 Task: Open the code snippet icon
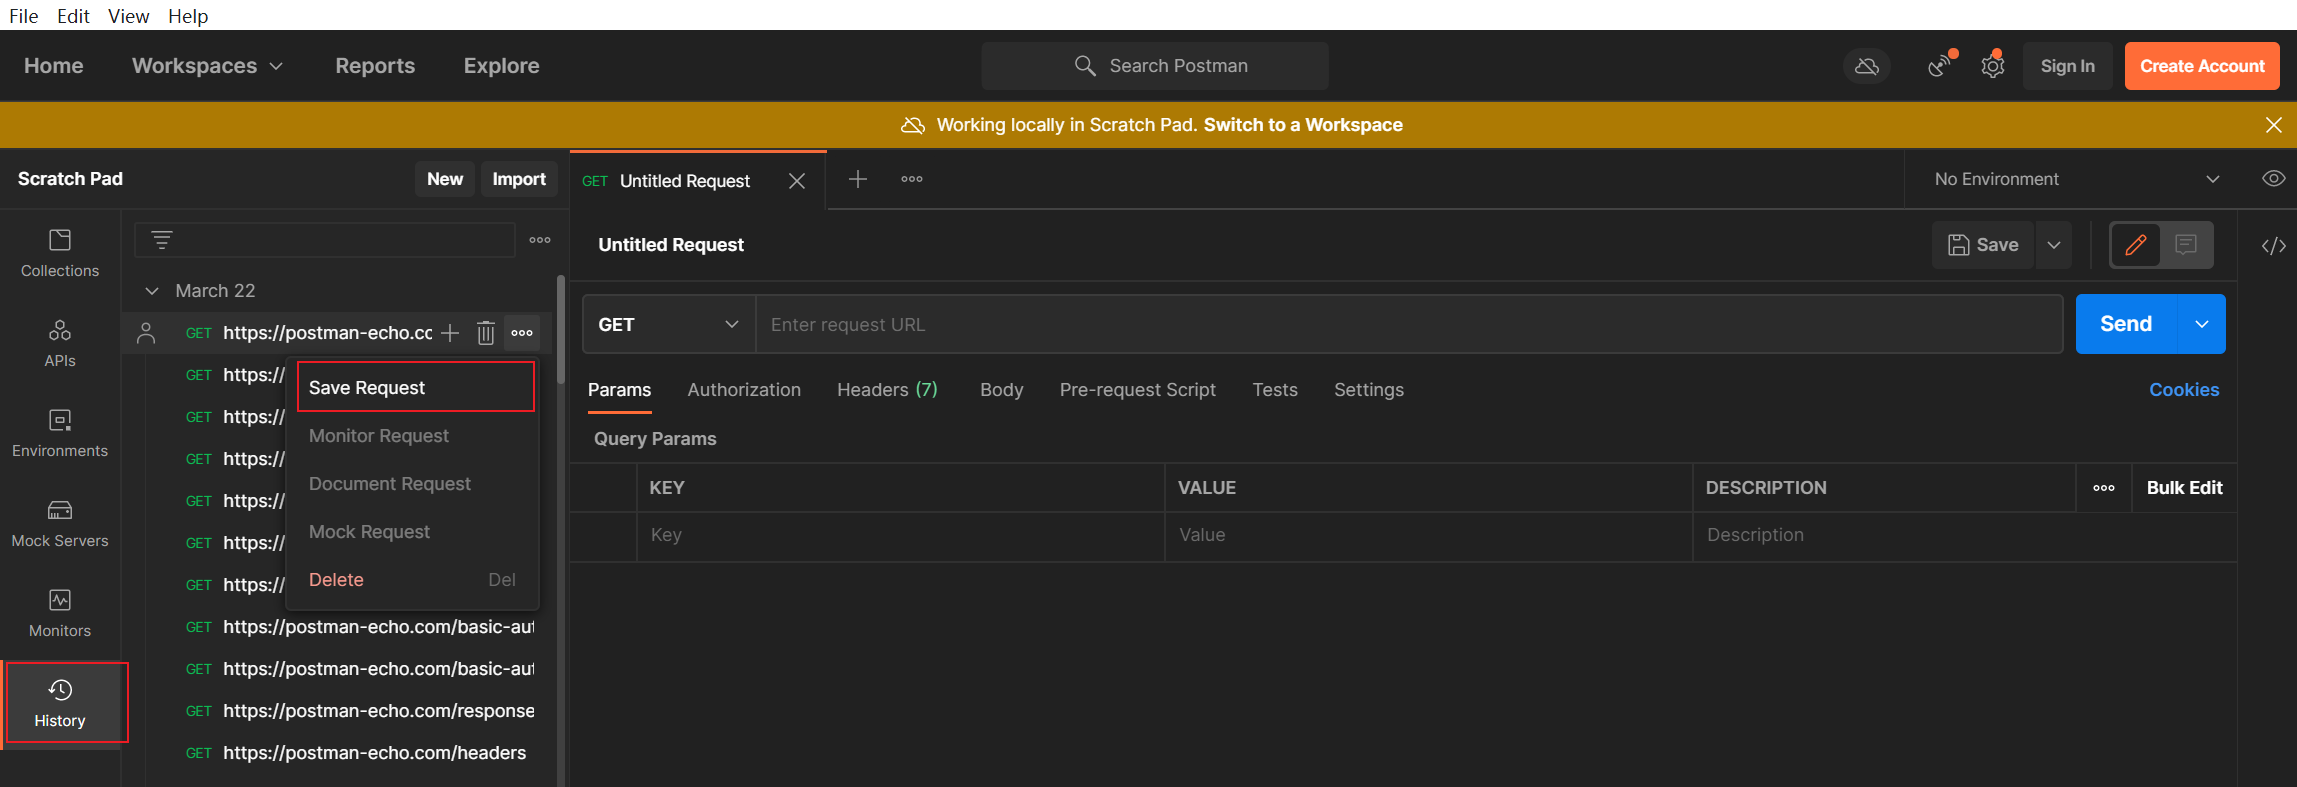2273,246
